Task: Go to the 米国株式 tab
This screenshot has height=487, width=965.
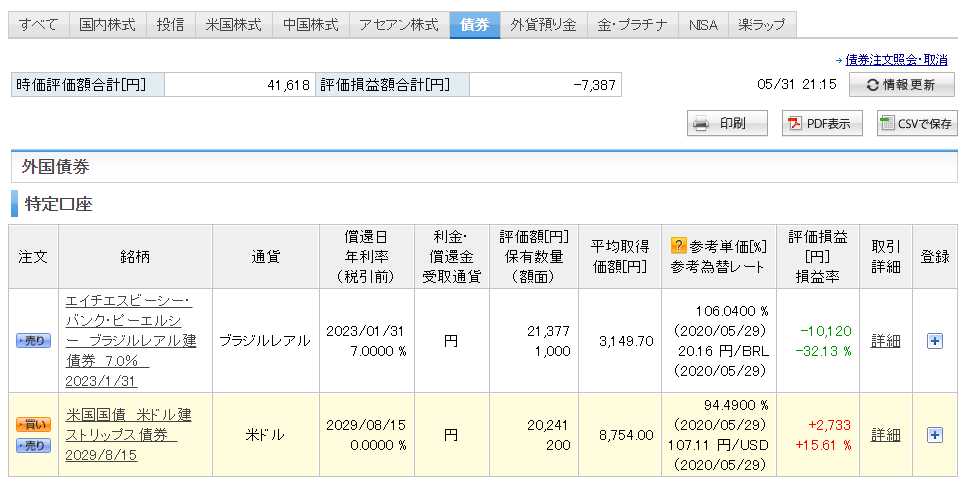Action: click(x=233, y=25)
